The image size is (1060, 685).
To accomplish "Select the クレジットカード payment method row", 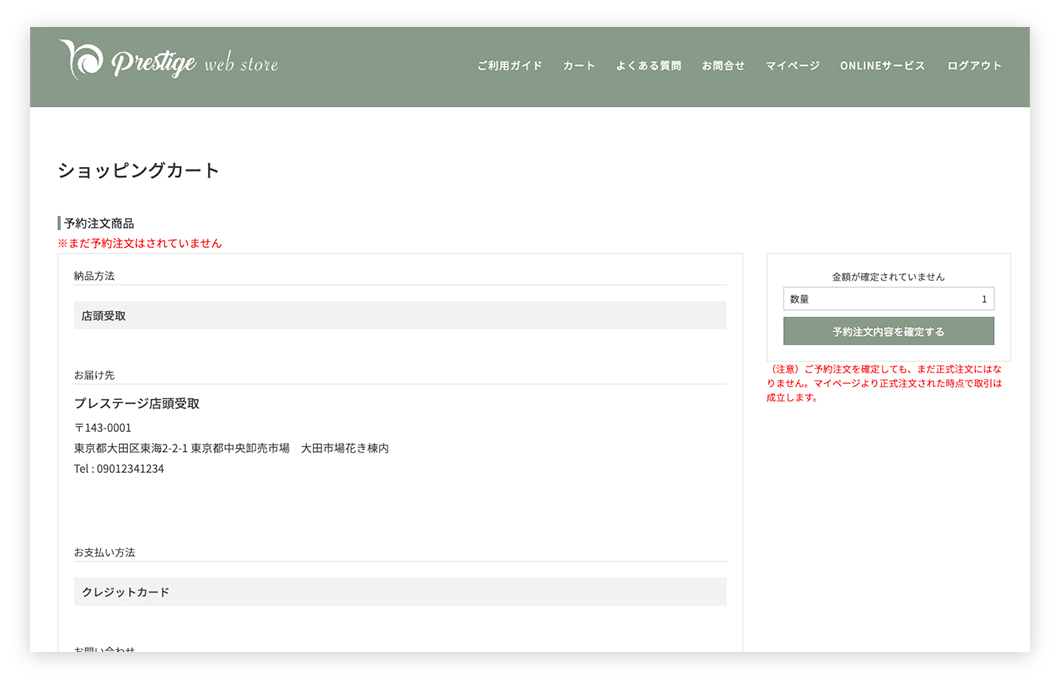I will tap(400, 592).
